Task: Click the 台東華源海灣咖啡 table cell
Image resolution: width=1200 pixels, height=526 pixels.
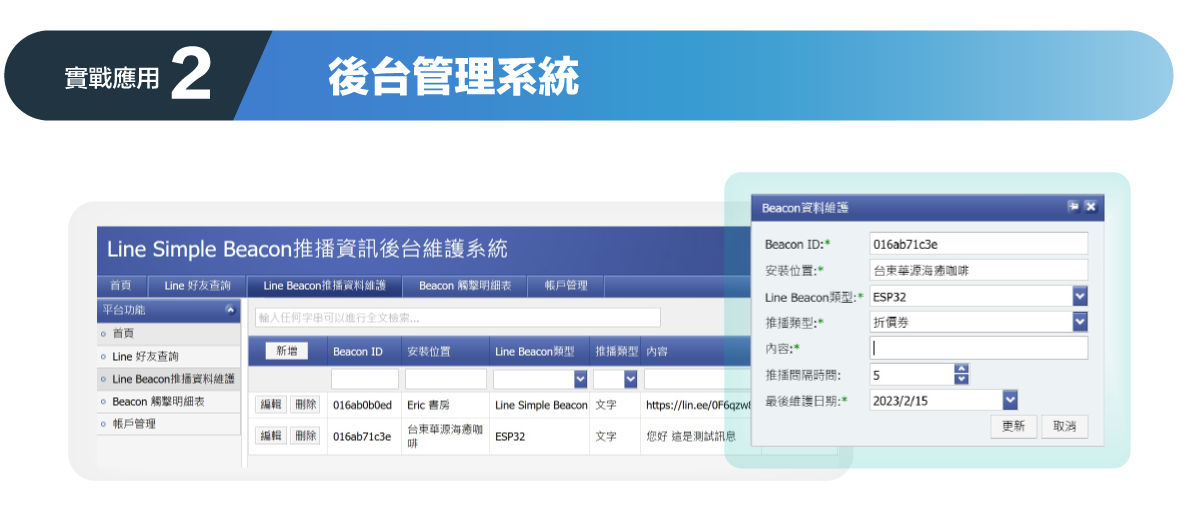Action: tap(446, 436)
